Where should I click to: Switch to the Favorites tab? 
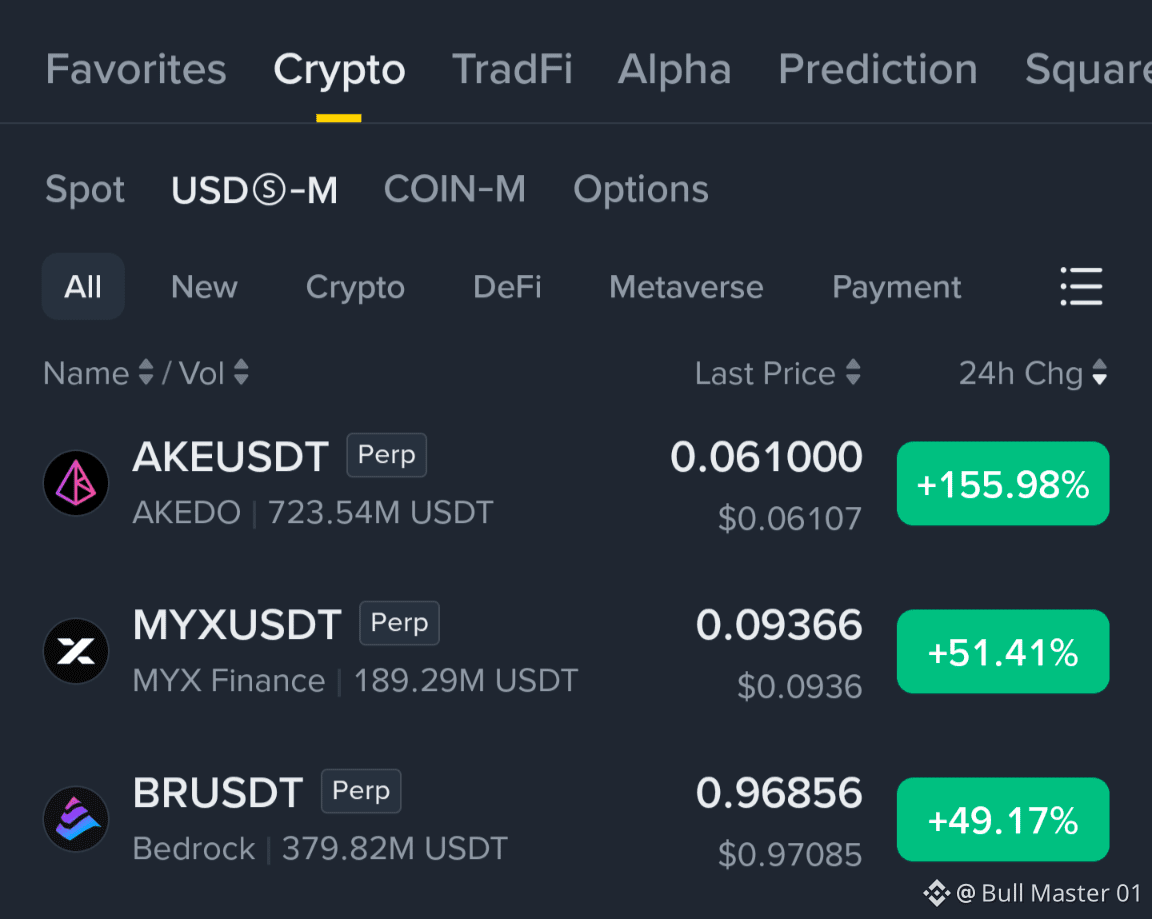tap(136, 70)
